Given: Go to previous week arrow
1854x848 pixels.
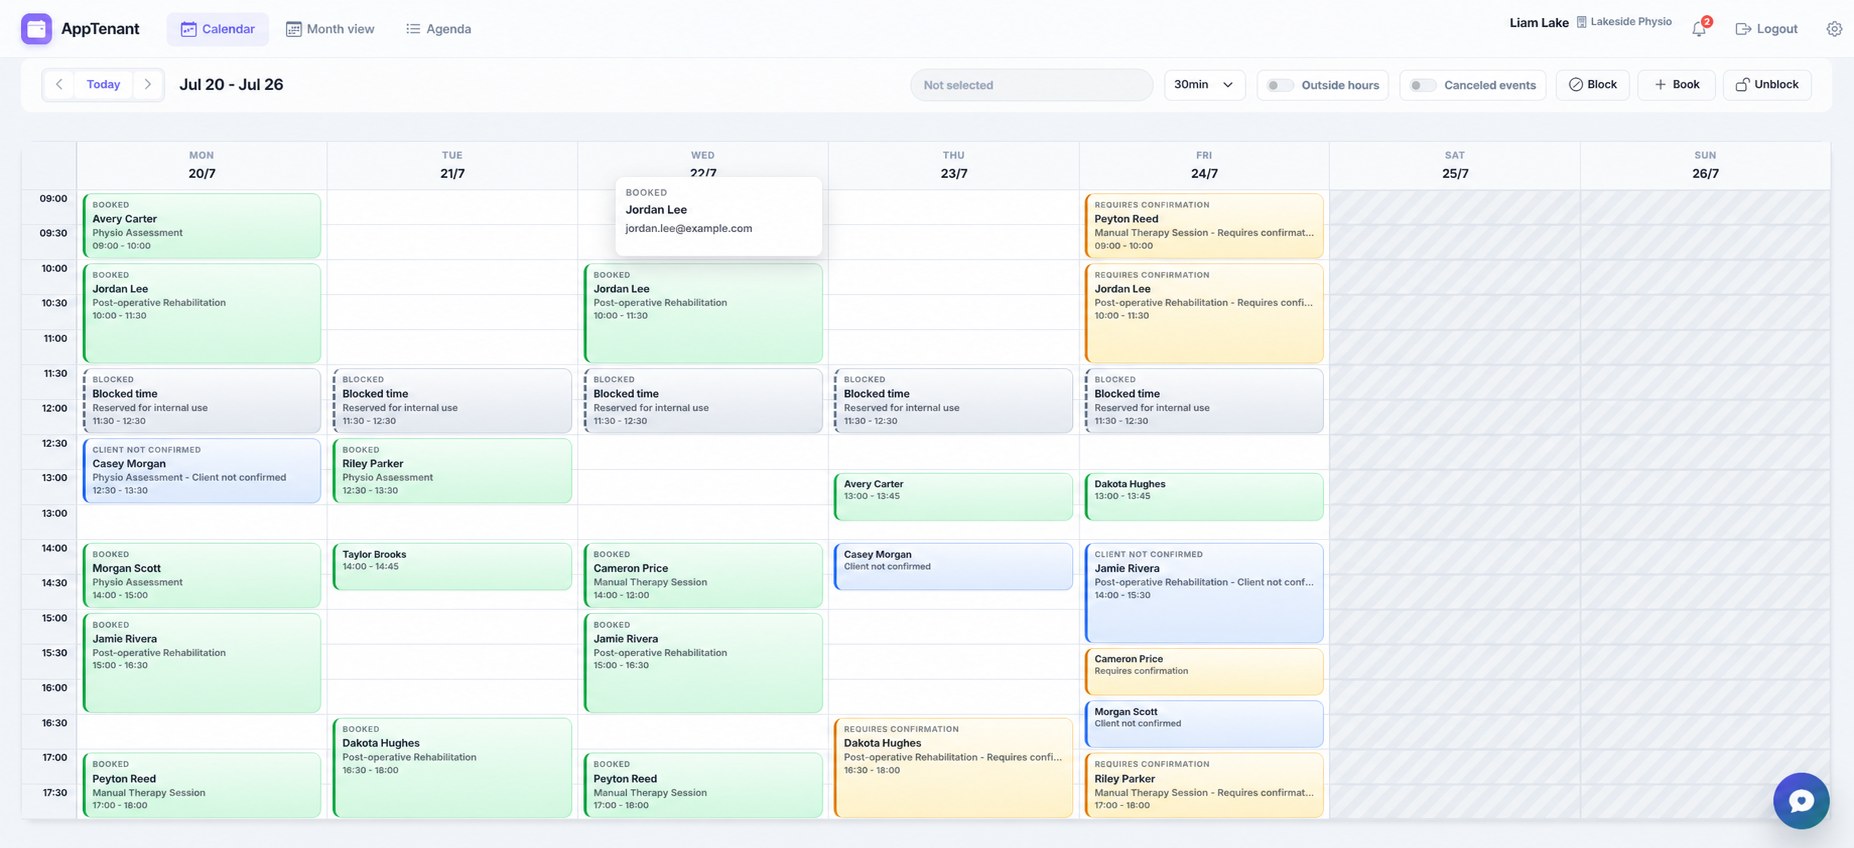Looking at the screenshot, I should [59, 85].
